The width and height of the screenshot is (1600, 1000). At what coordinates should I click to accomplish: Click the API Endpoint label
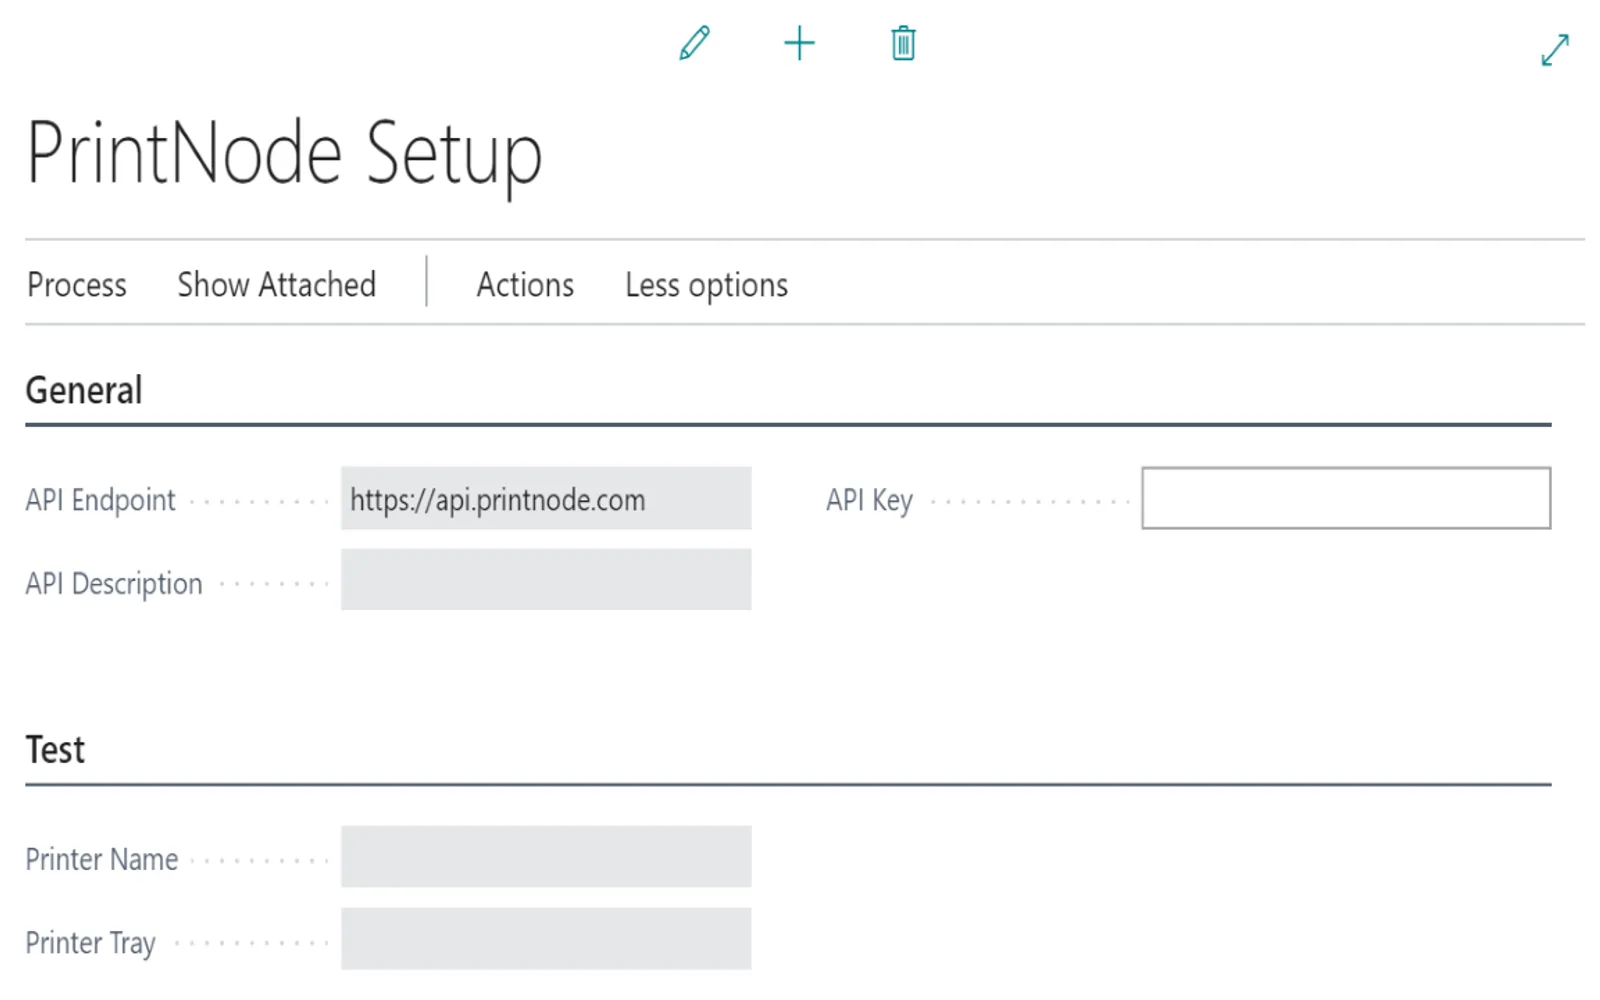(x=100, y=500)
